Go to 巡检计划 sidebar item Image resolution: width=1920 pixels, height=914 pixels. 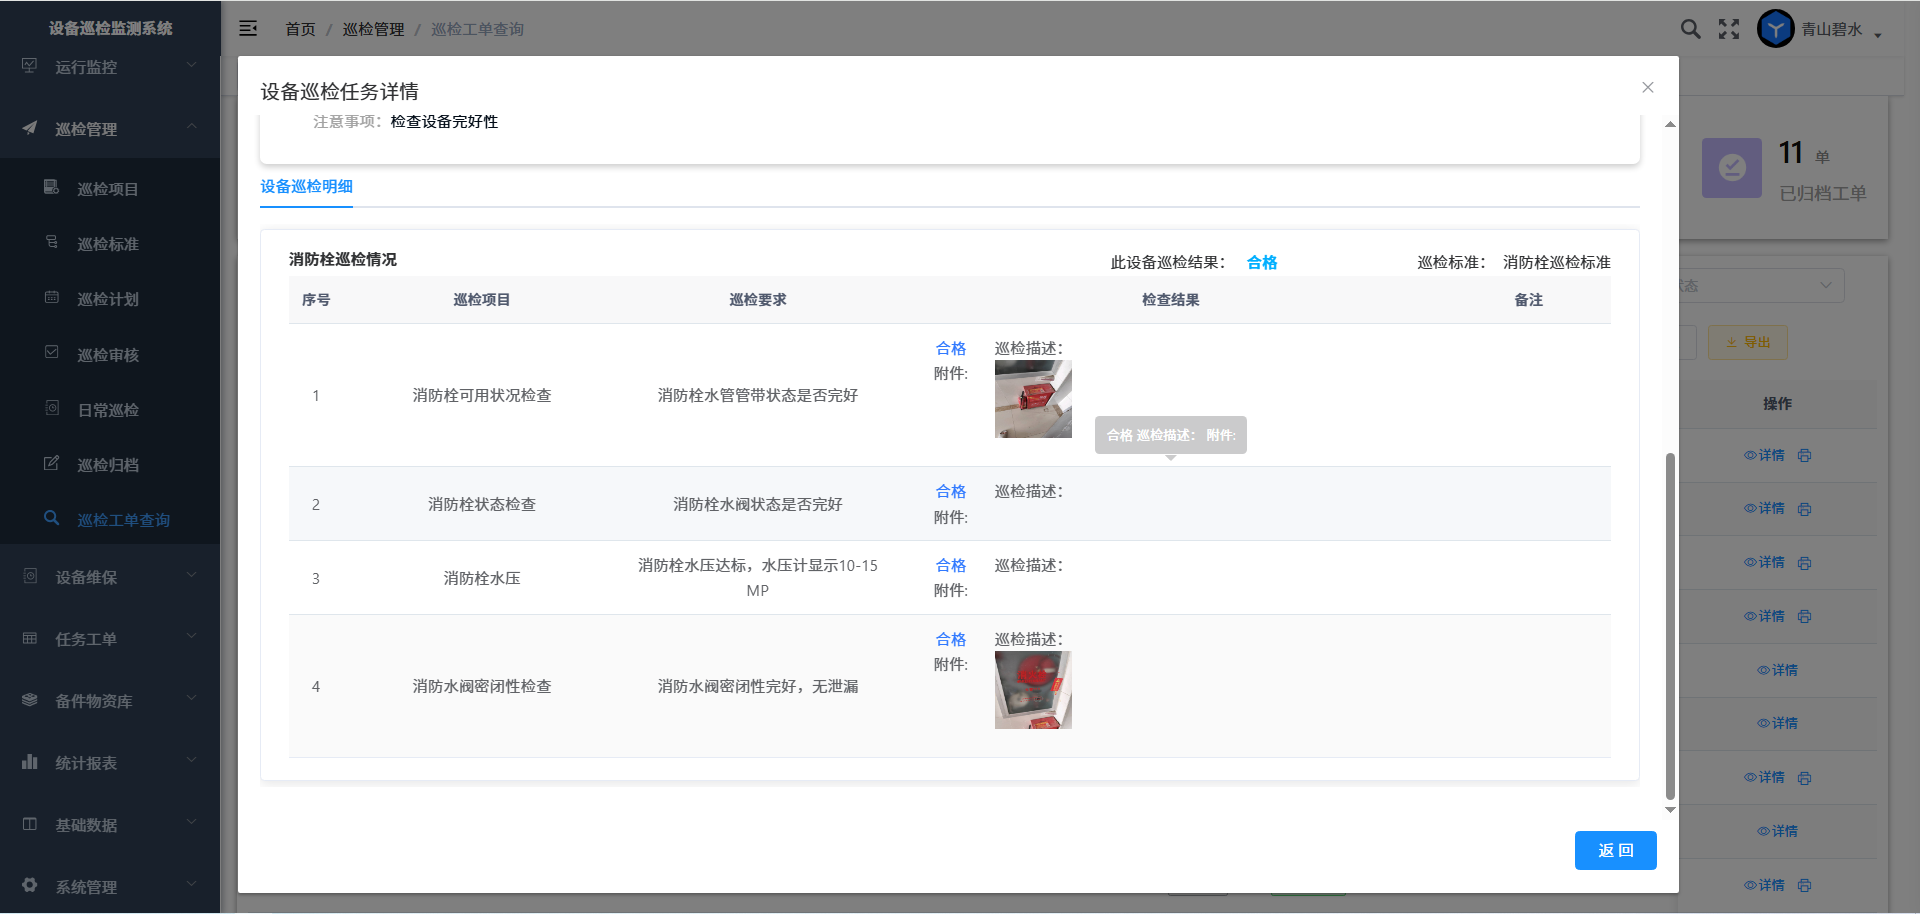tap(107, 299)
